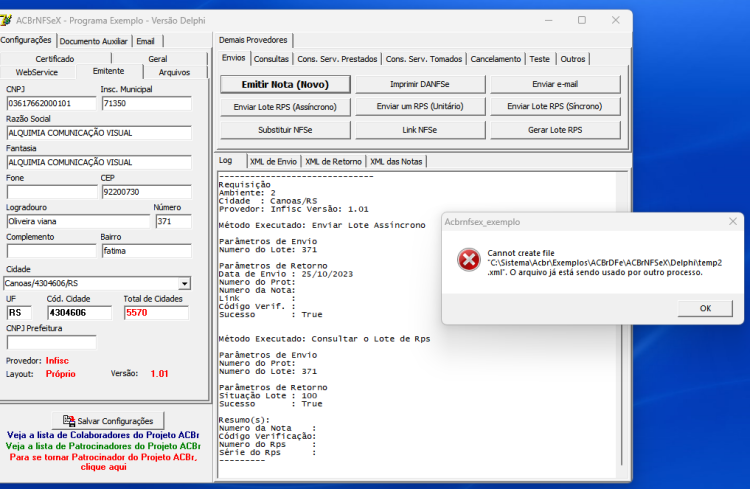Open the Teste tab

coord(540,59)
